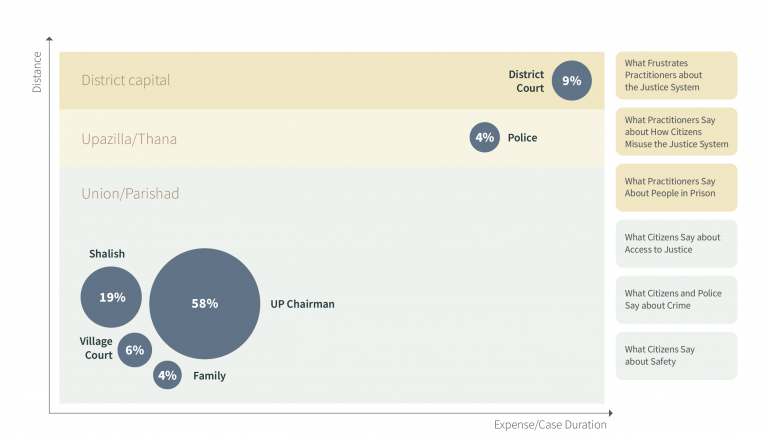768x436 pixels.
Task: Click the 6% Village Court bubble
Action: (134, 350)
